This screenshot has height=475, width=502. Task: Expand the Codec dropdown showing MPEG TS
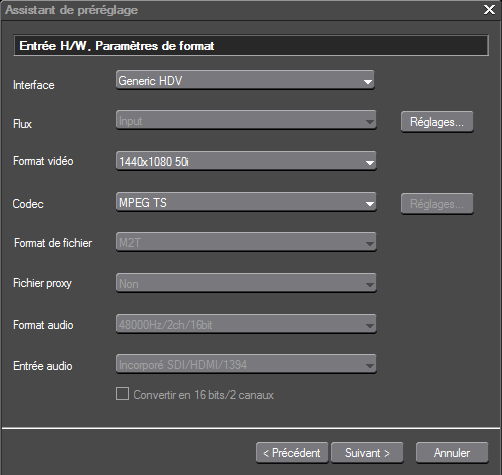point(246,202)
